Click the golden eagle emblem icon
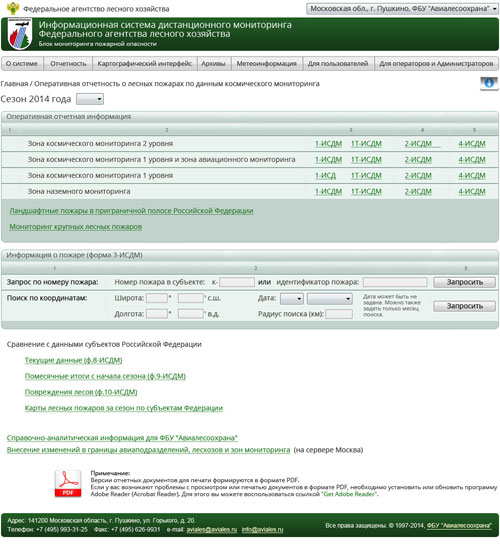Image resolution: width=500 pixels, height=545 pixels. coord(13,8)
